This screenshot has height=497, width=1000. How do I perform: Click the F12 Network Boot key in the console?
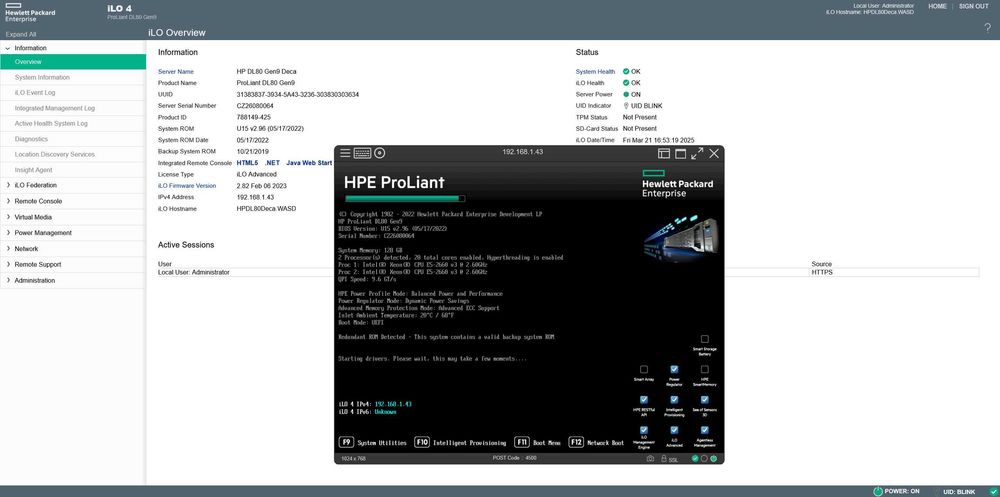pos(596,442)
